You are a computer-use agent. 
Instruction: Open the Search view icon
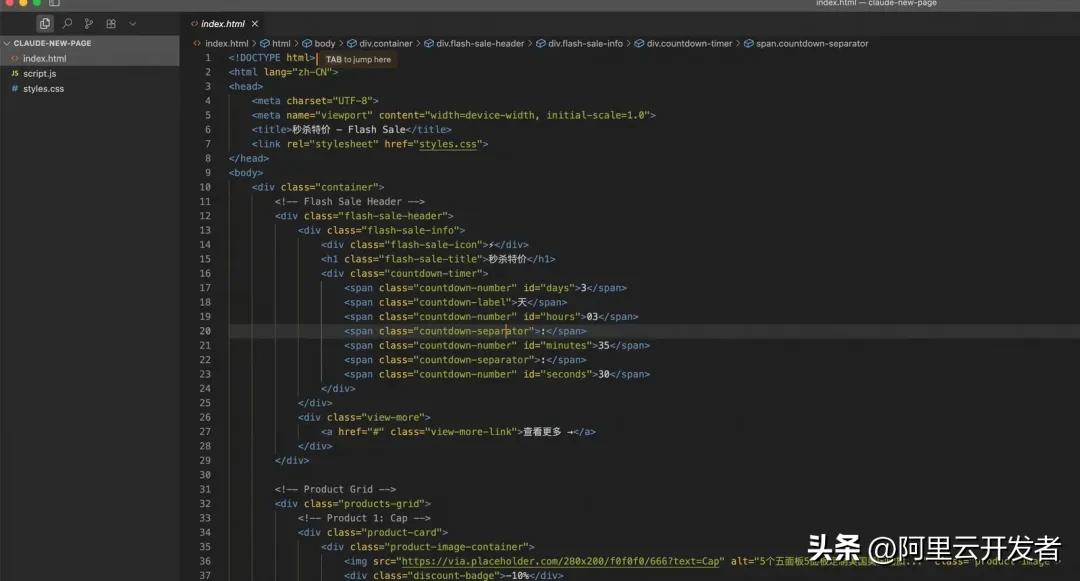click(67, 23)
